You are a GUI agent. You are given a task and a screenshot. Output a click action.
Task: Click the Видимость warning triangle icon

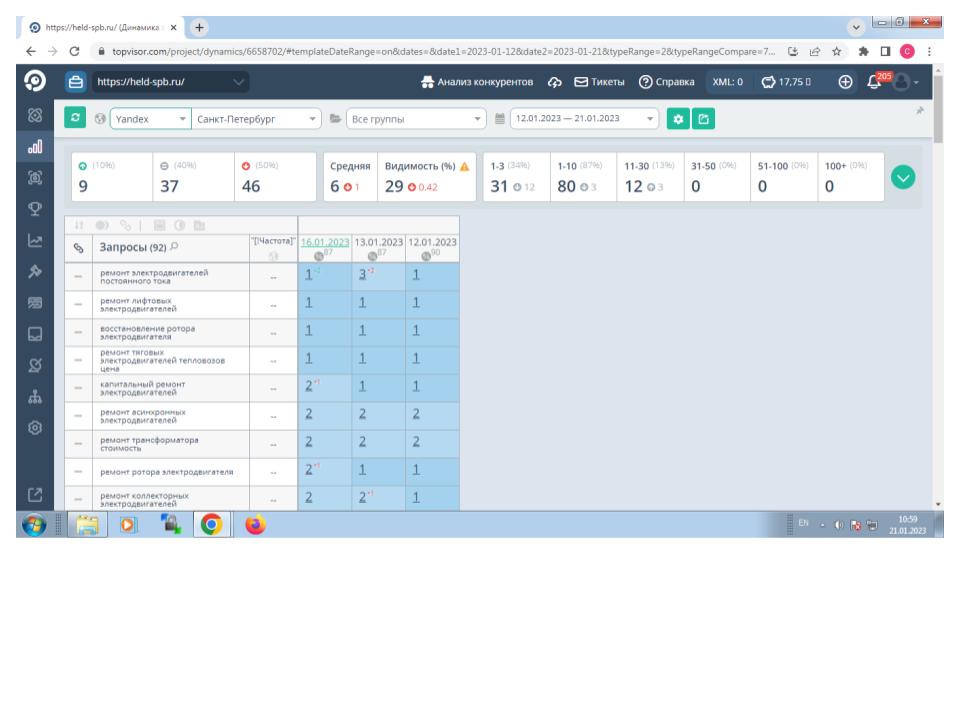pos(465,167)
